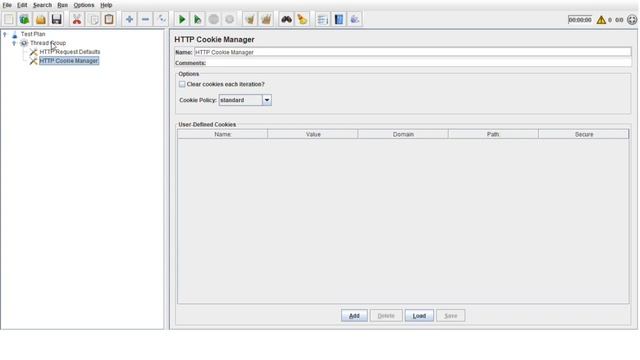Image resolution: width=640 pixels, height=360 pixels.
Task: Open the Edit menu
Action: point(22,5)
